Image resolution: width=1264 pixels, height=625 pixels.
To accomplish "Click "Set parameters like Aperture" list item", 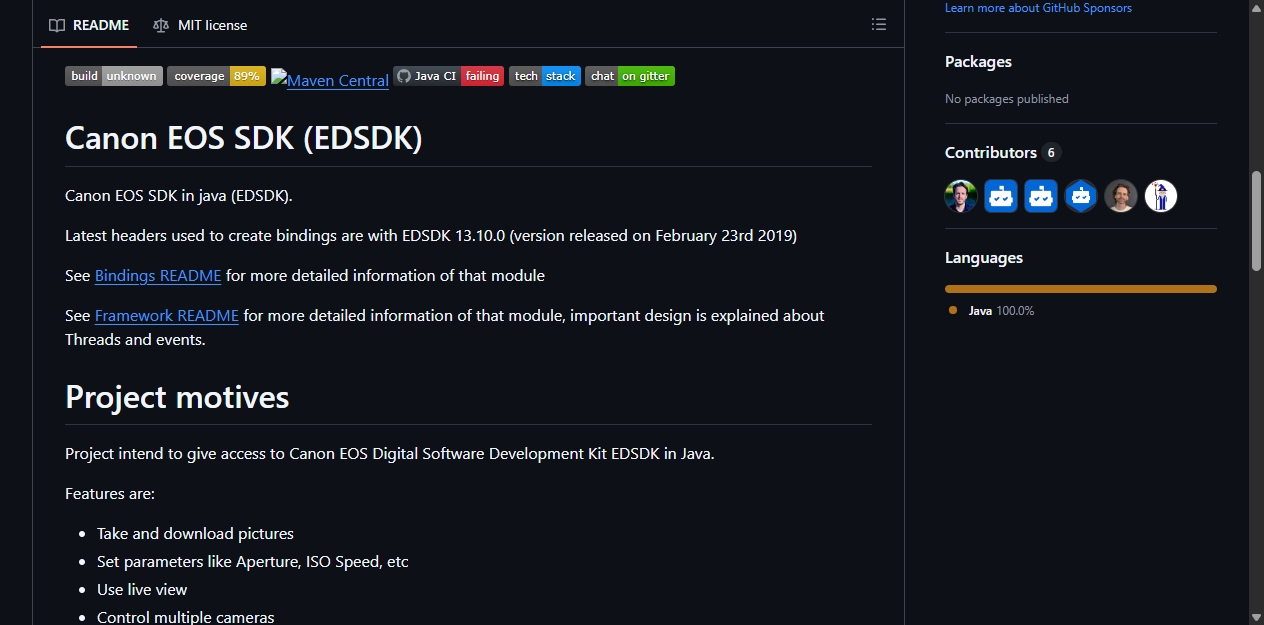I will pyautogui.click(x=253, y=561).
